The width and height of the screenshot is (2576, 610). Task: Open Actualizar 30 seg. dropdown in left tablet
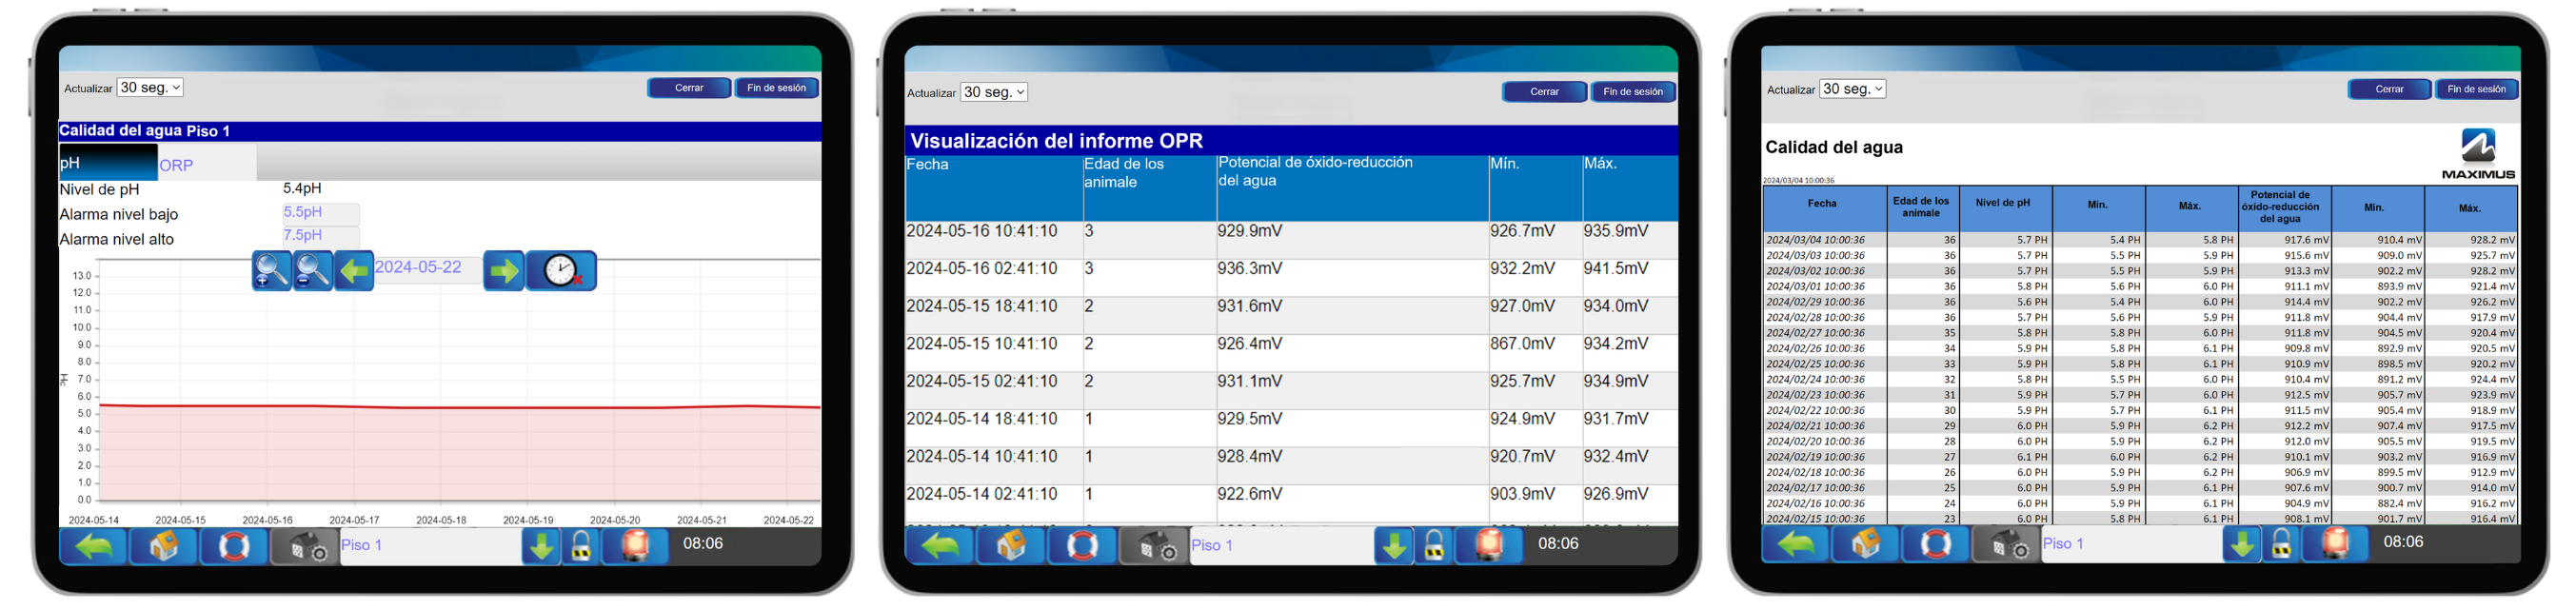coord(150,88)
